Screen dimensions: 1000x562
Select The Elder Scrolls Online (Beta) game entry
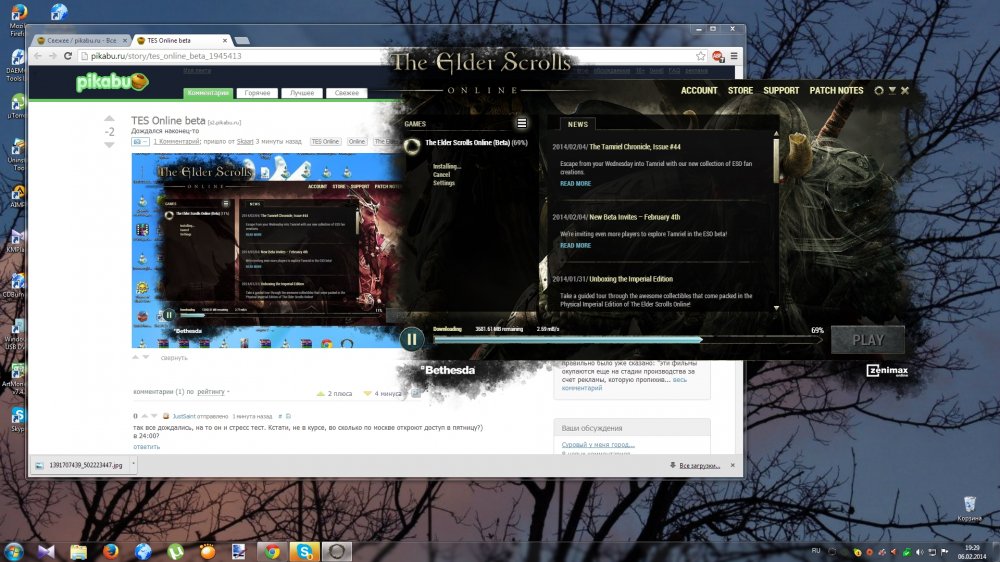pos(476,143)
